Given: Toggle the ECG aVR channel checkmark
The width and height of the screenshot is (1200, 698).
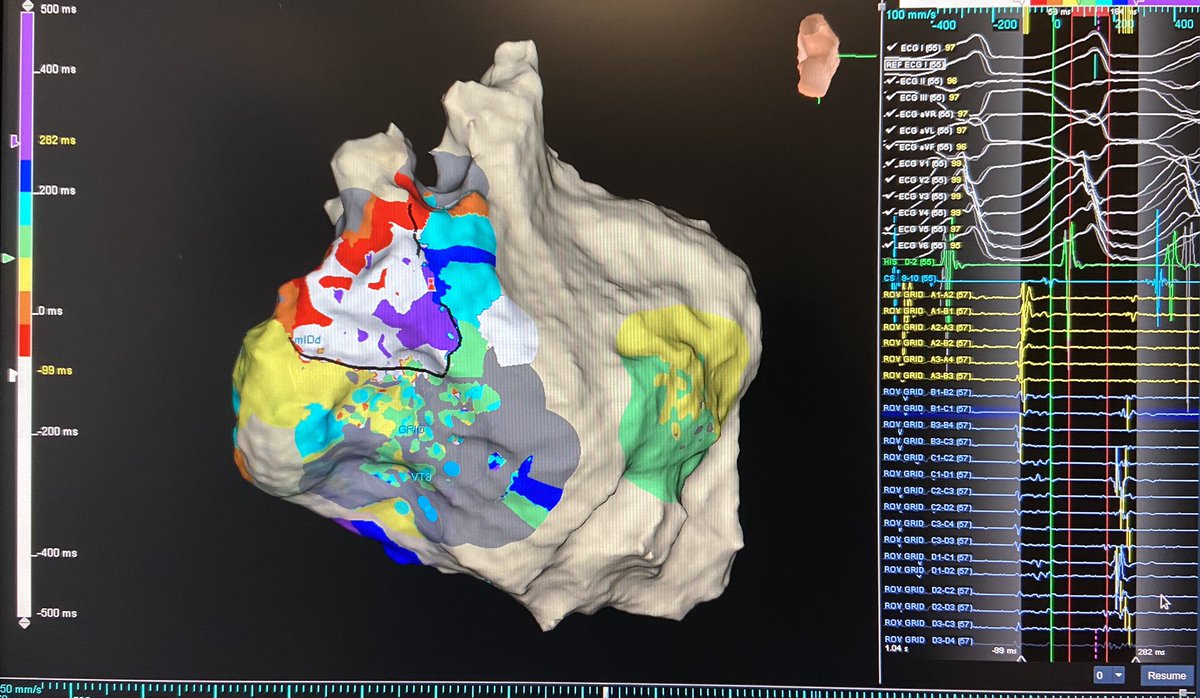Looking at the screenshot, I should [x=892, y=114].
